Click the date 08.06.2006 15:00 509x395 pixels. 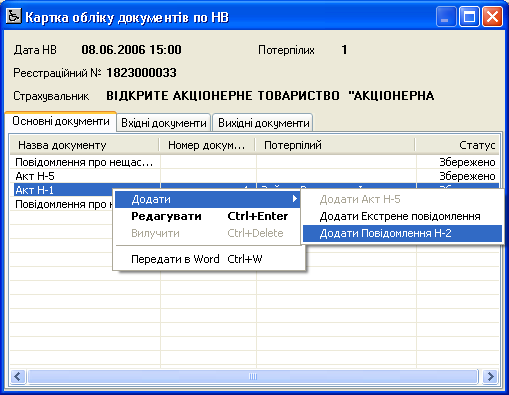click(x=131, y=50)
